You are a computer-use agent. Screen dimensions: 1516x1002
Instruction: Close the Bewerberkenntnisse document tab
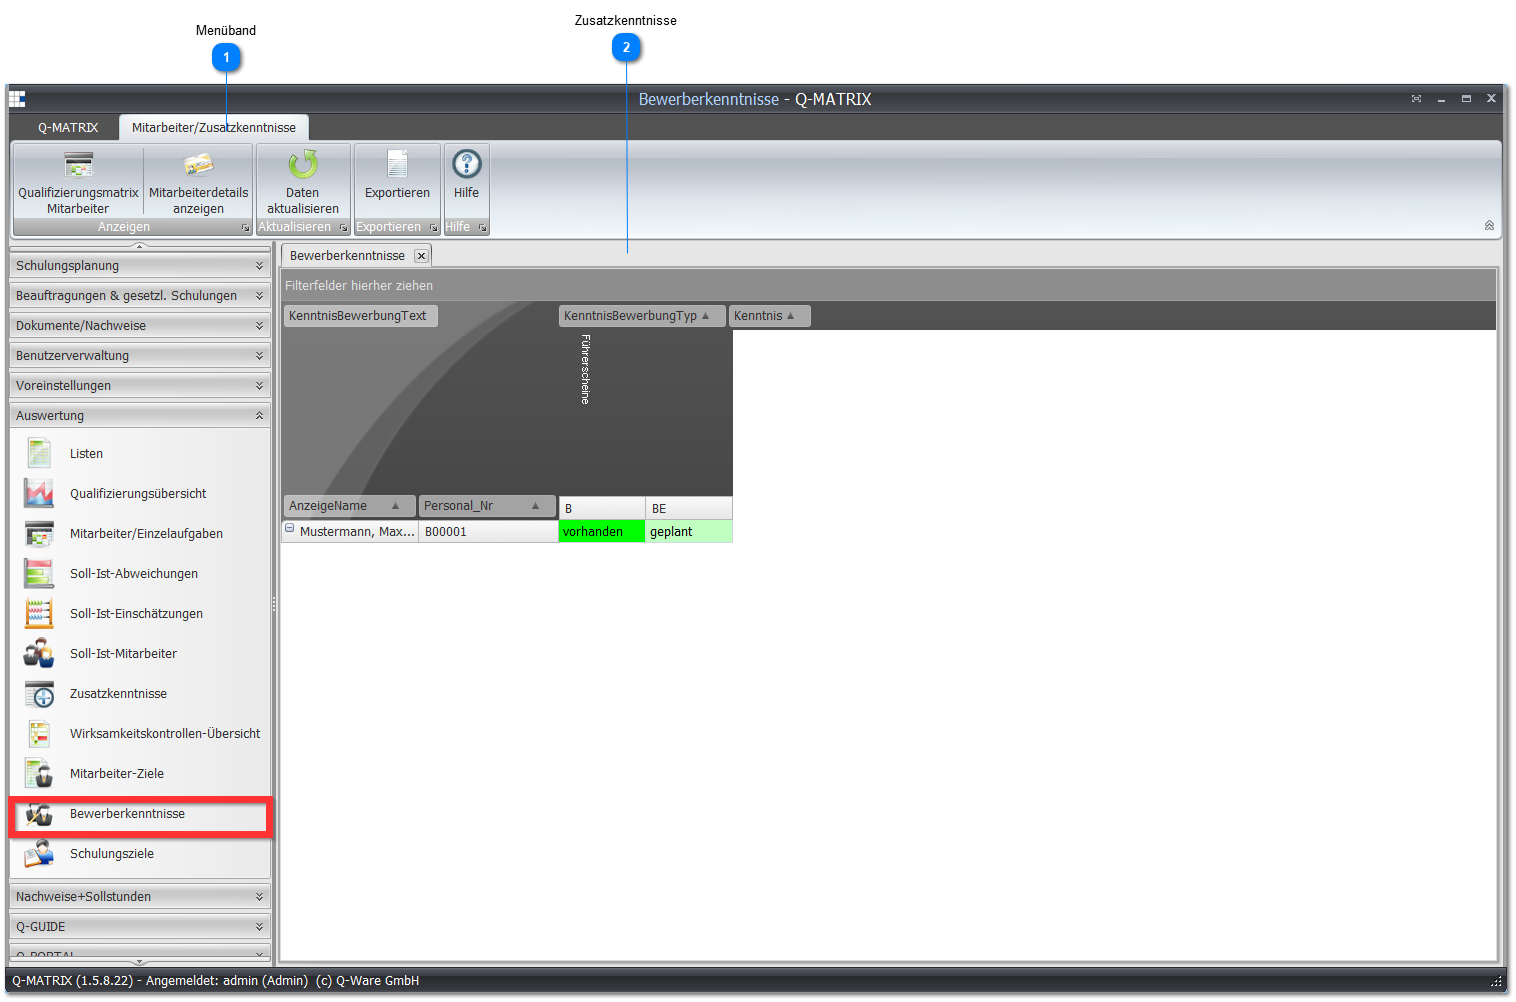[x=421, y=256]
